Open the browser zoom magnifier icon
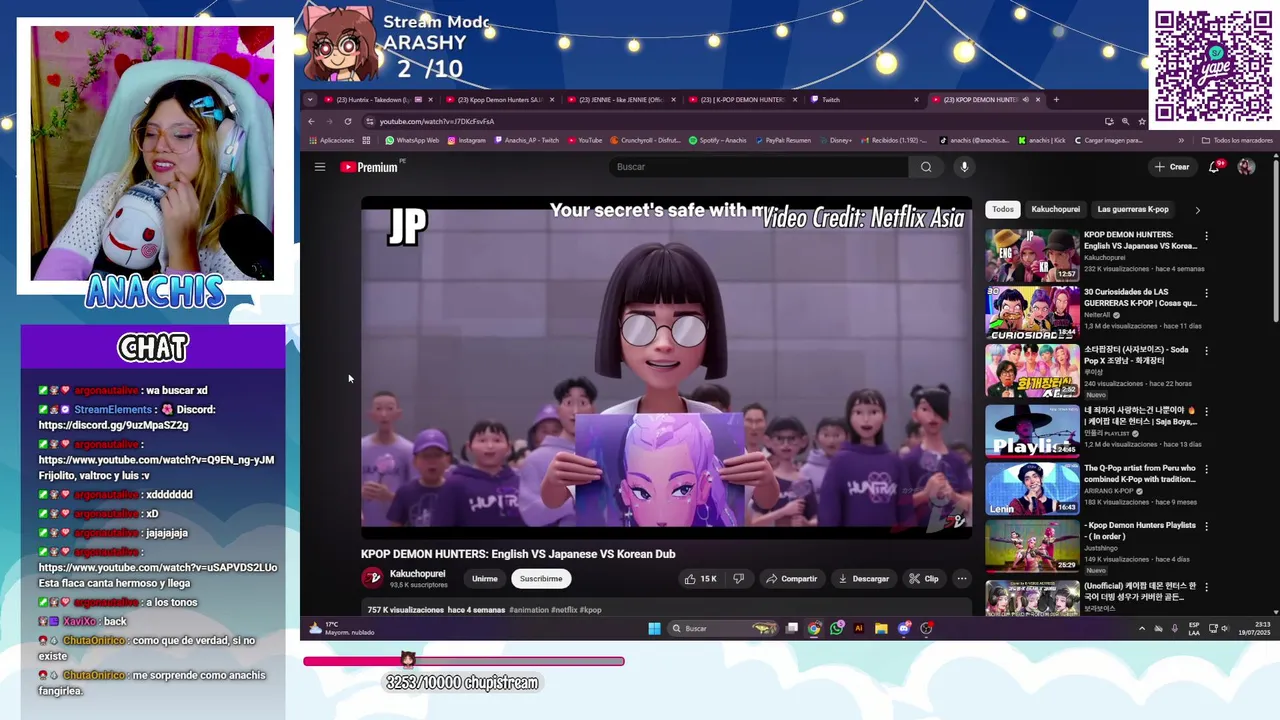The width and height of the screenshot is (1280, 720). (1125, 121)
